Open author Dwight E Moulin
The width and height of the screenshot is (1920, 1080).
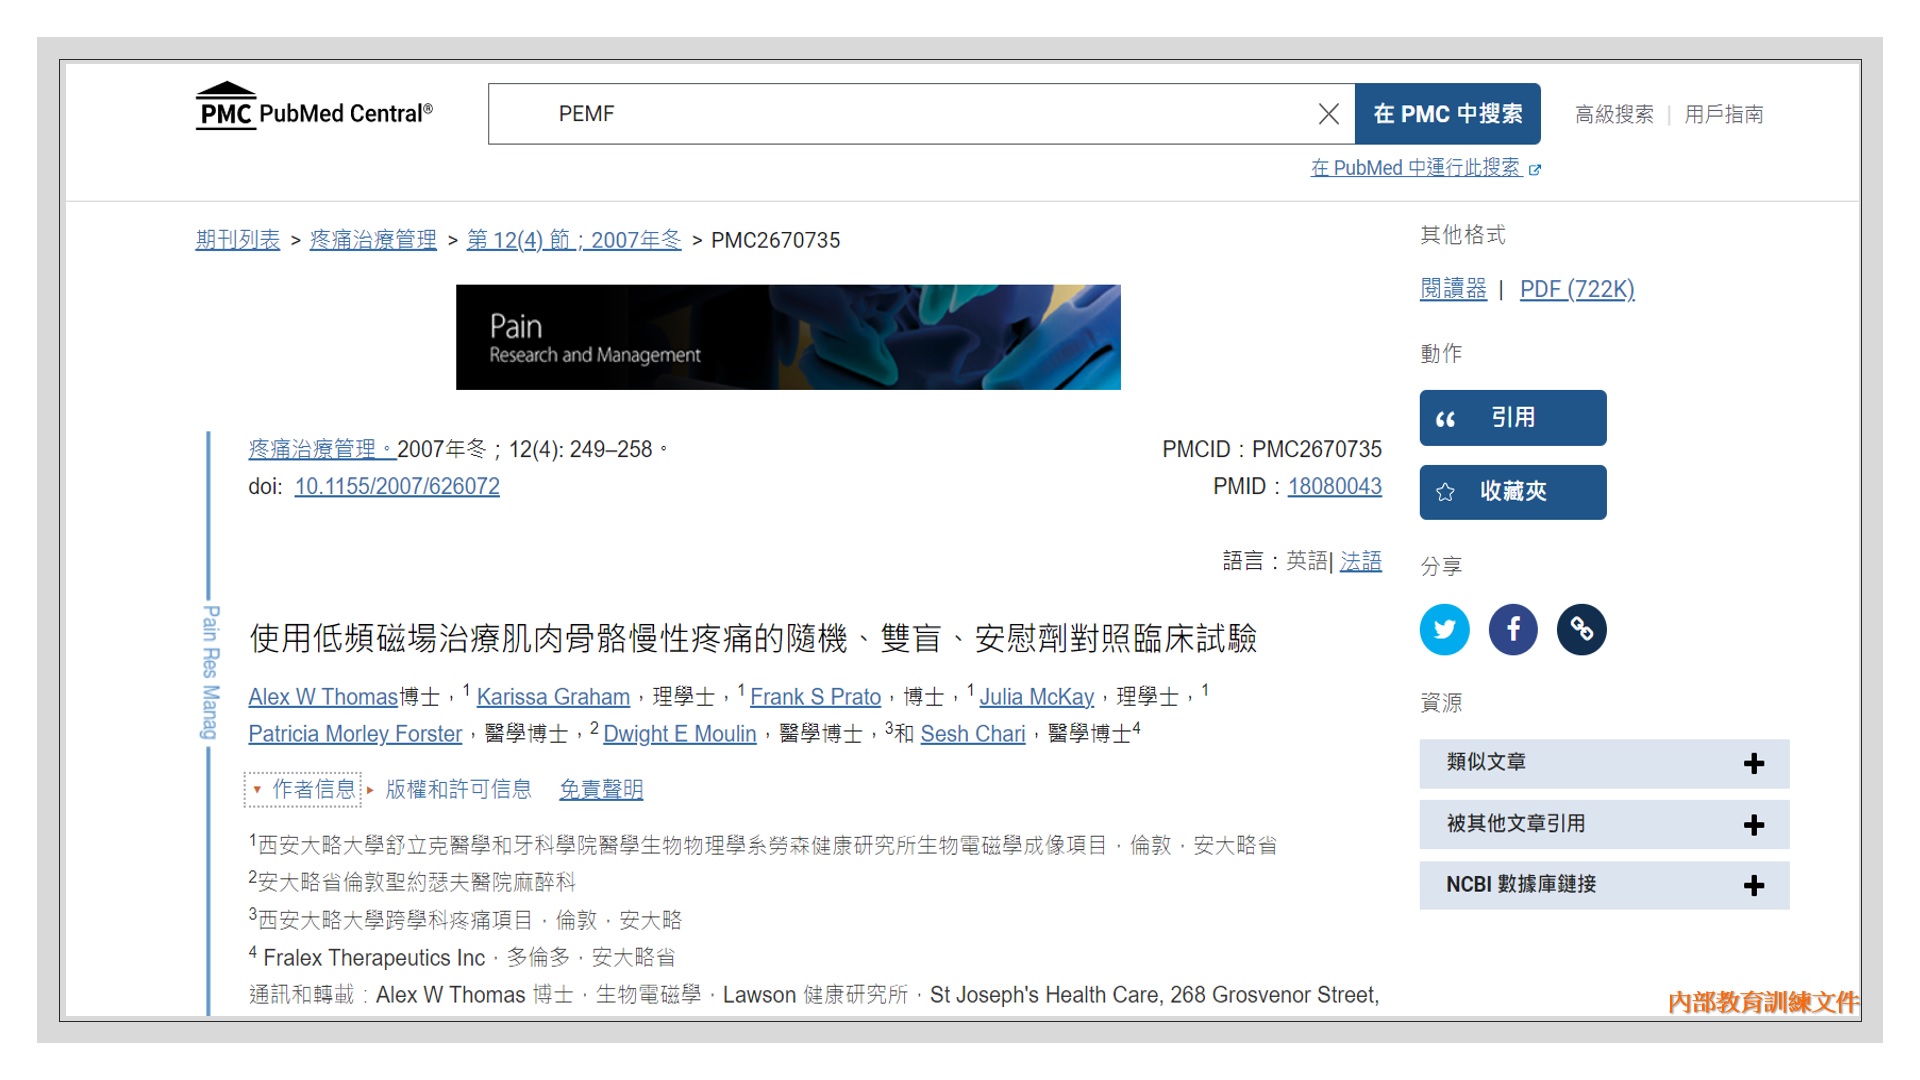click(680, 734)
